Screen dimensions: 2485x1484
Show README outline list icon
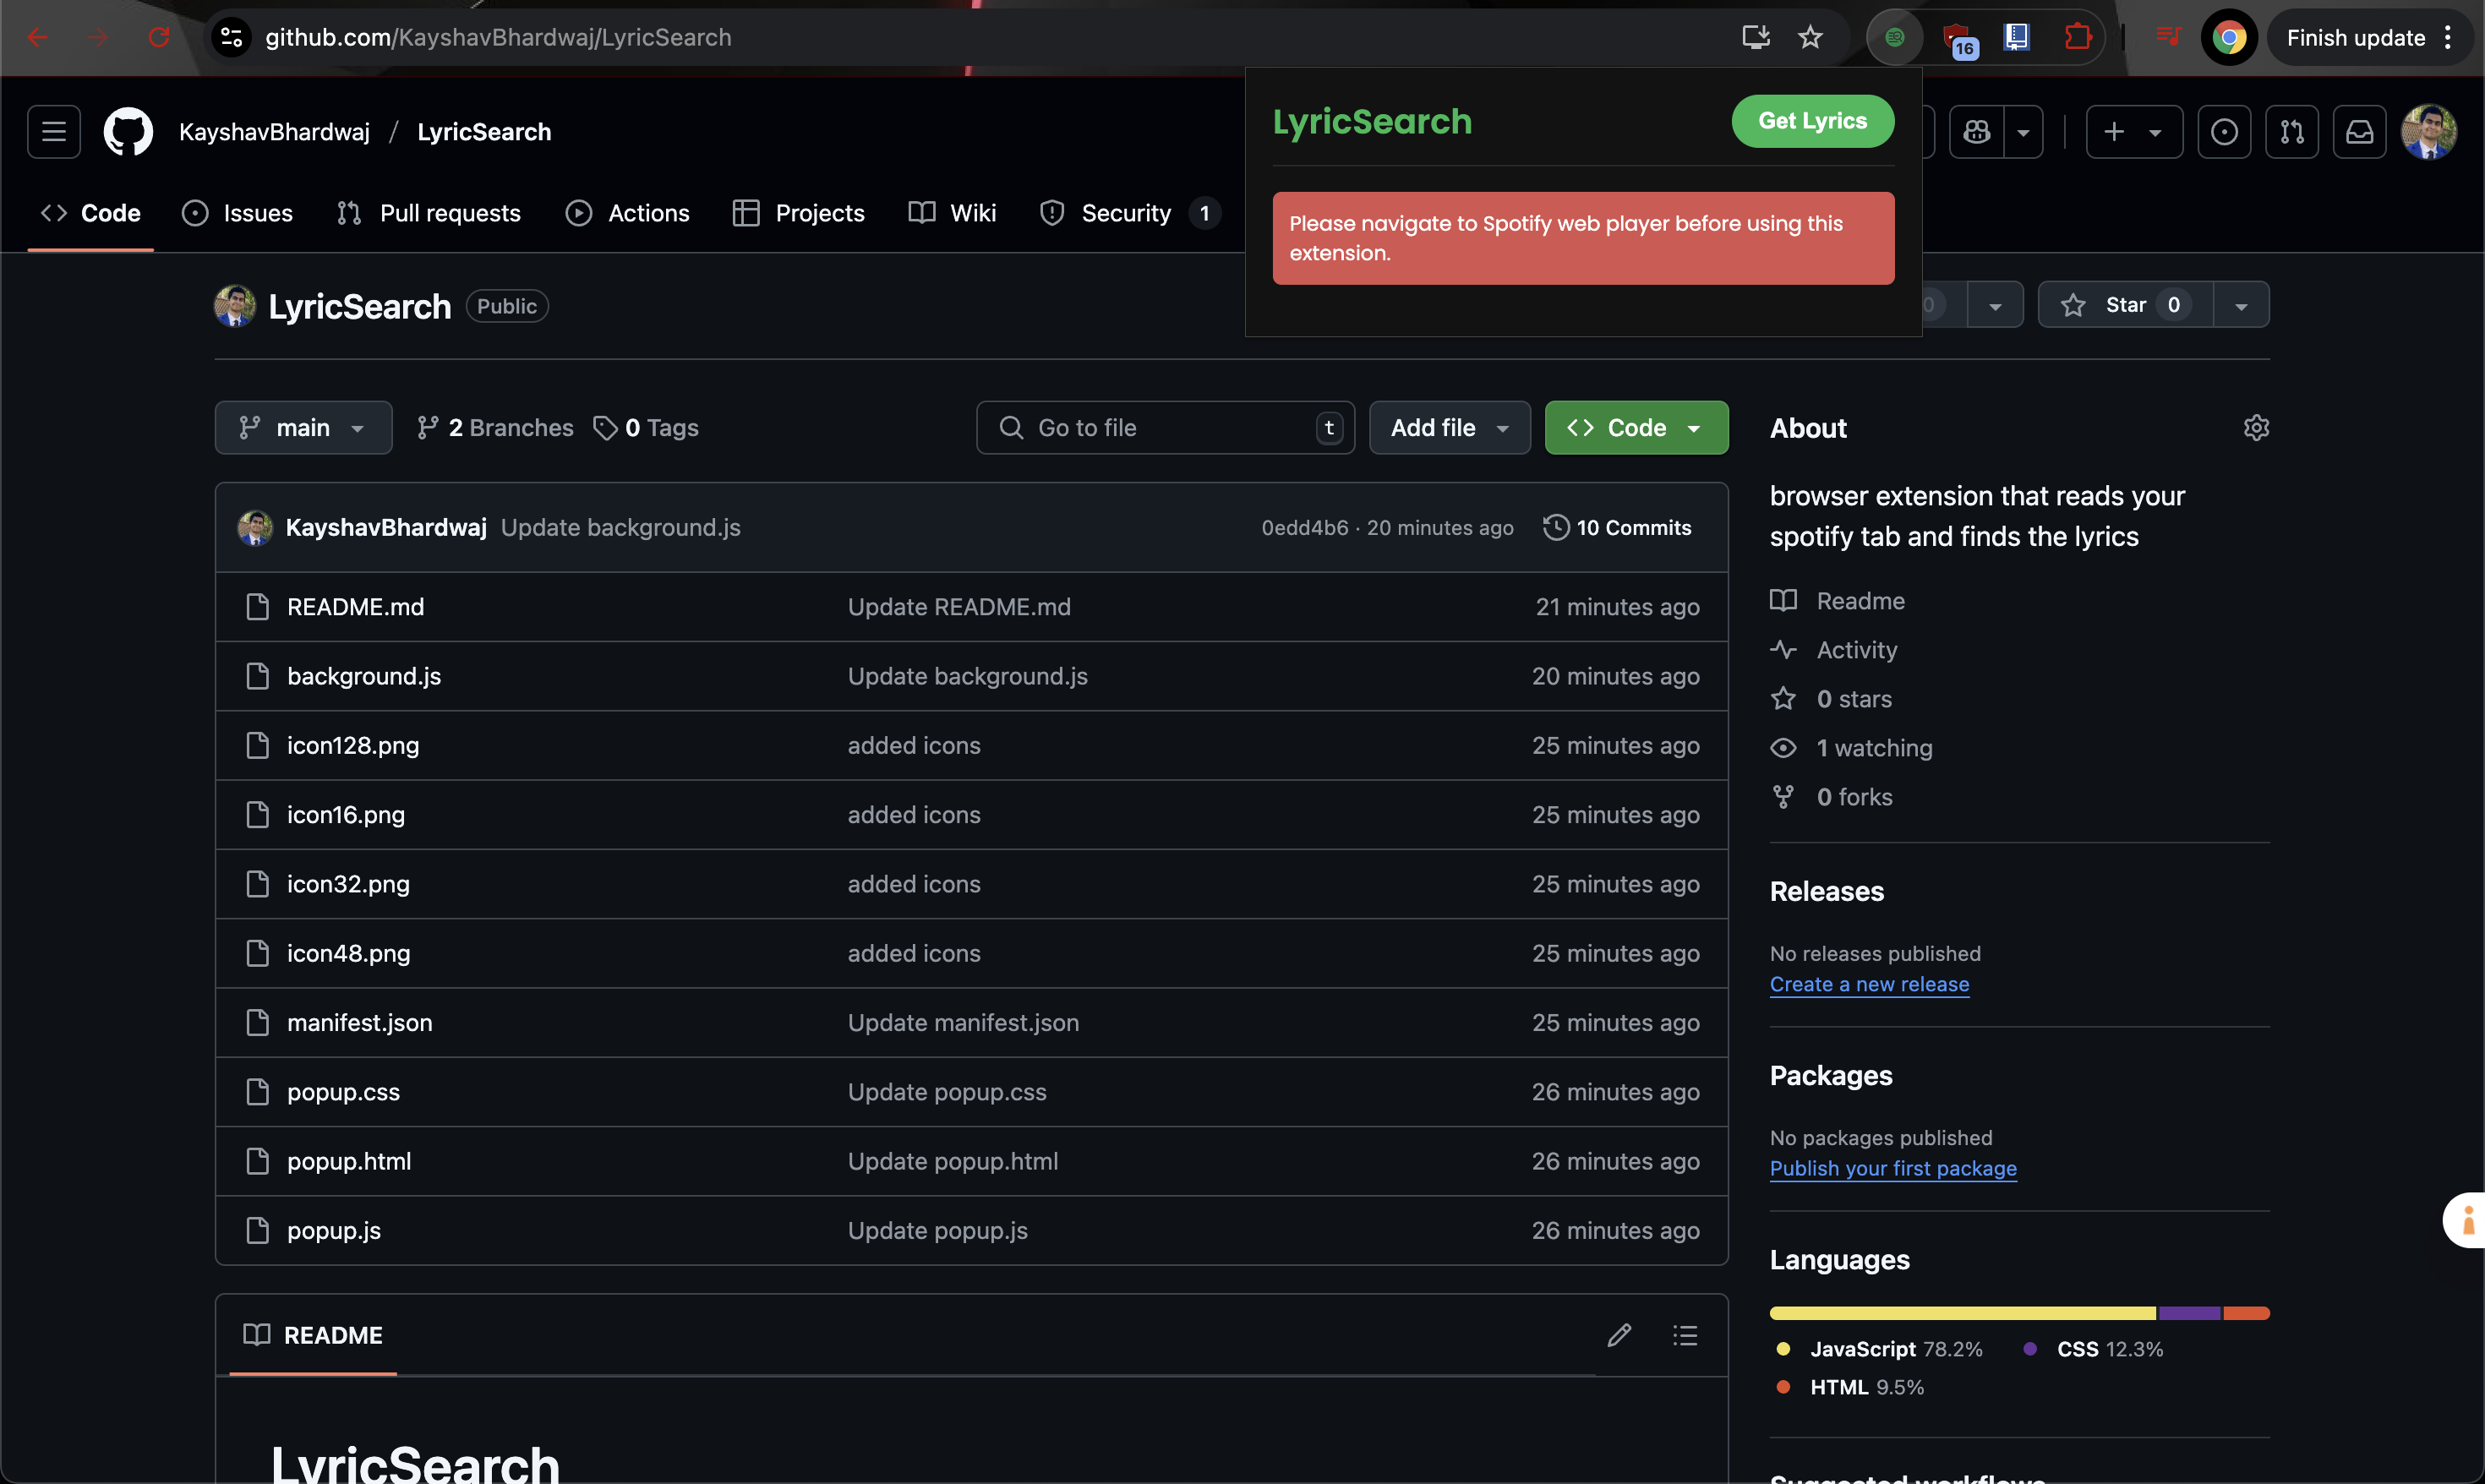[1685, 1335]
